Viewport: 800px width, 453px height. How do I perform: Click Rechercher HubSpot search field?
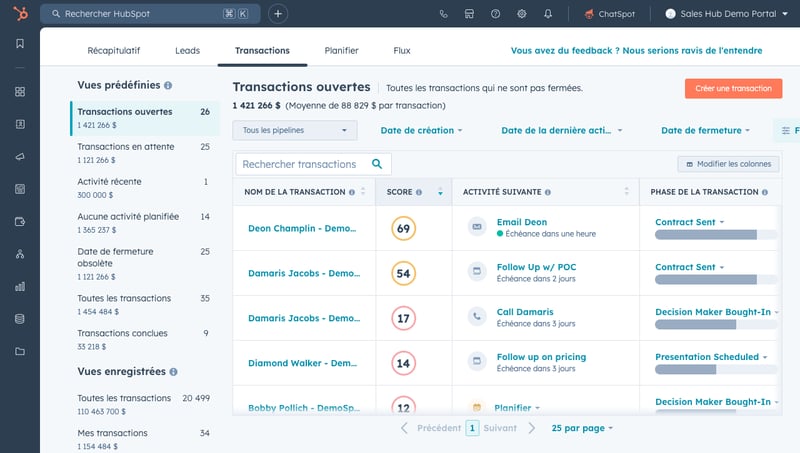151,14
